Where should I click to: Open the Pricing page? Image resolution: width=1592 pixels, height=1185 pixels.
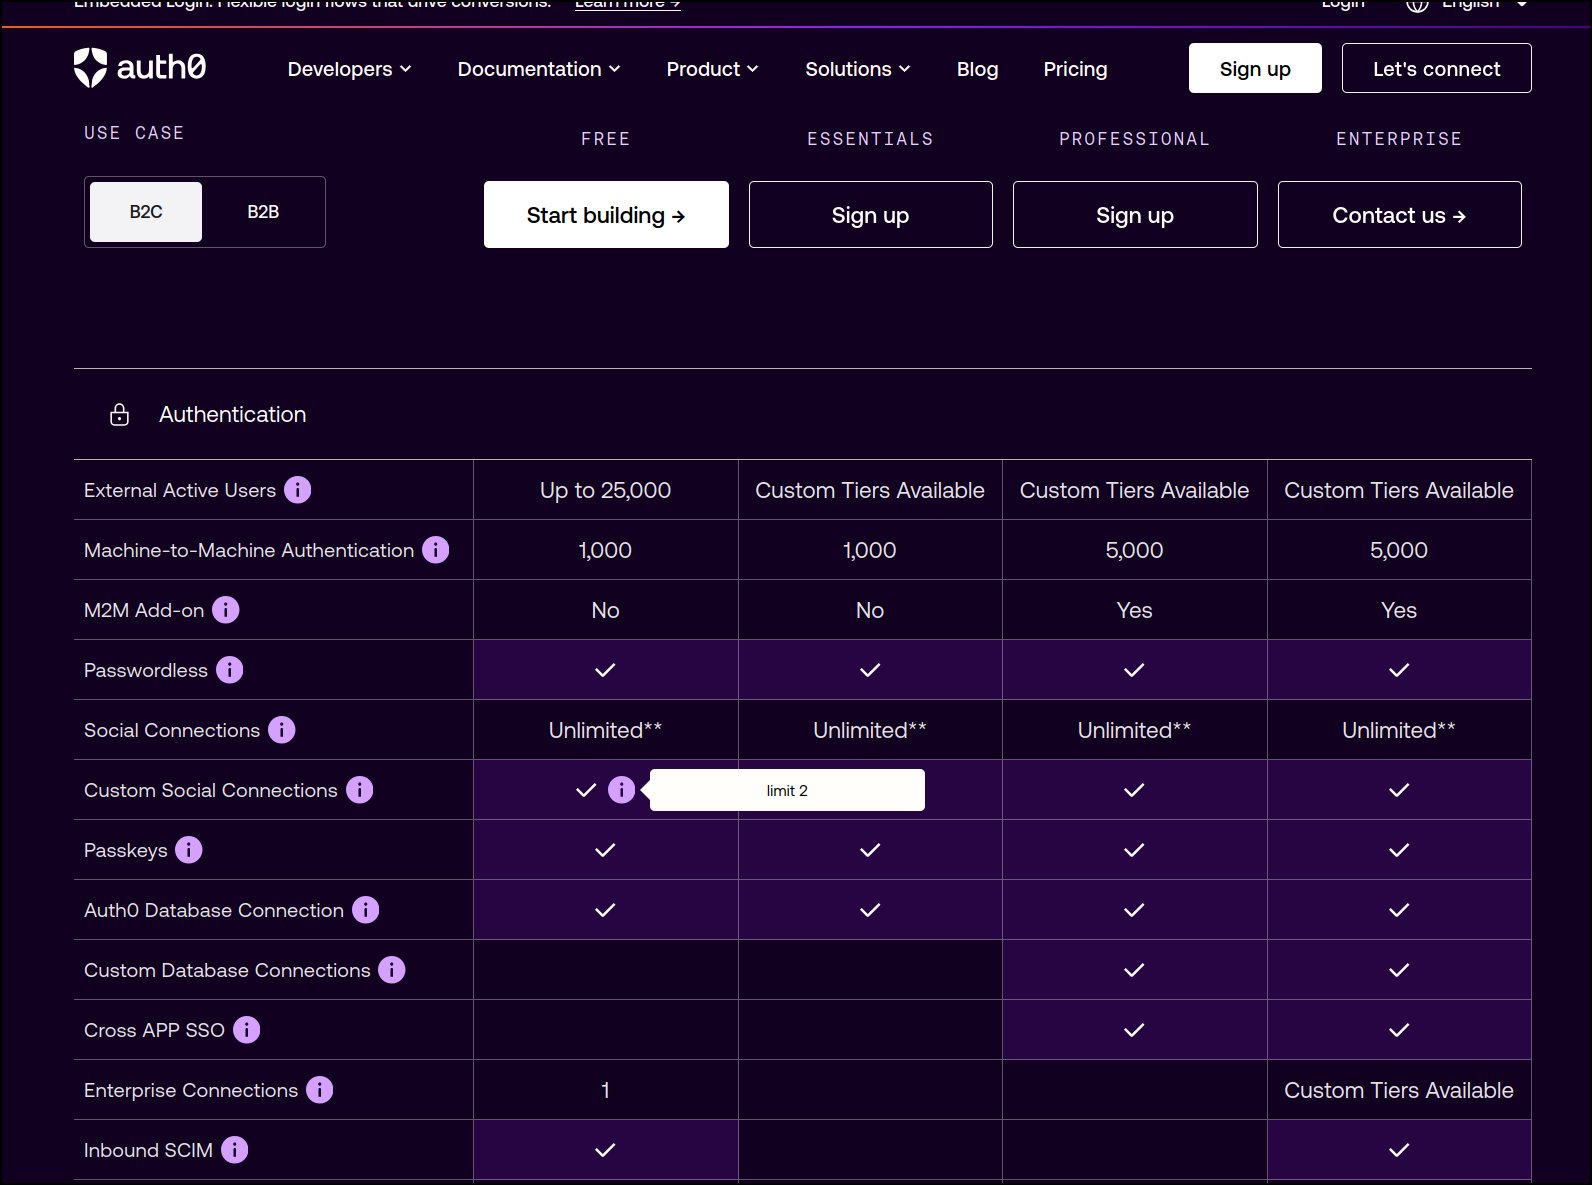pyautogui.click(x=1076, y=69)
